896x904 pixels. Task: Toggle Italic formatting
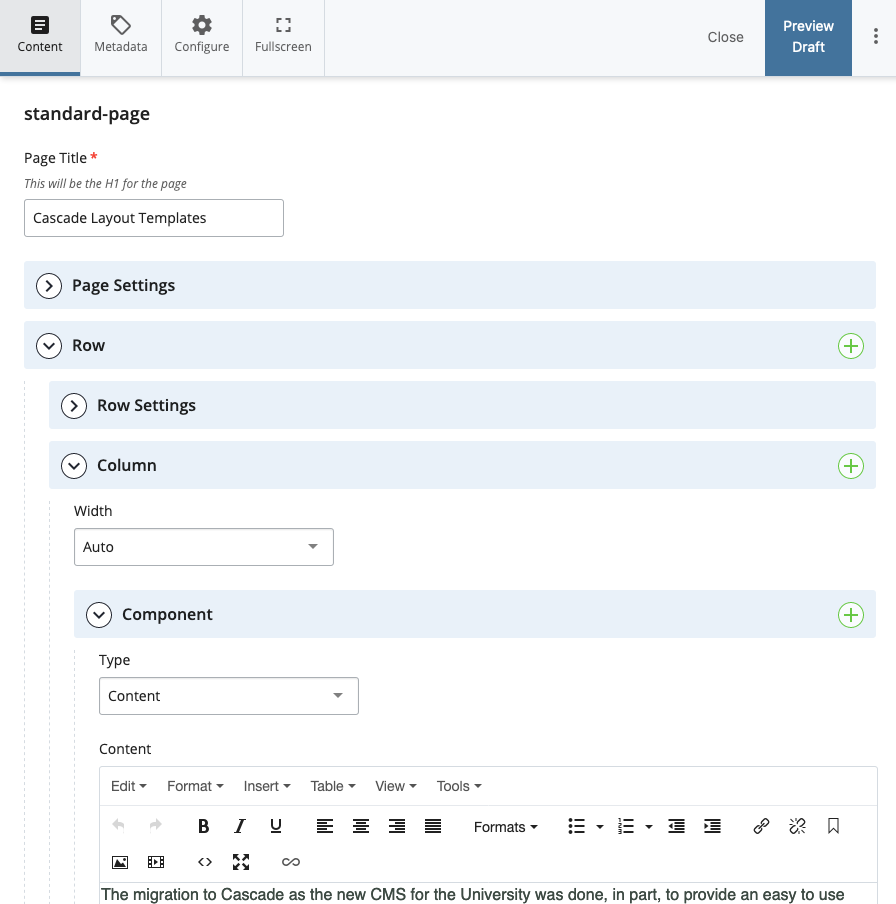tap(240, 826)
